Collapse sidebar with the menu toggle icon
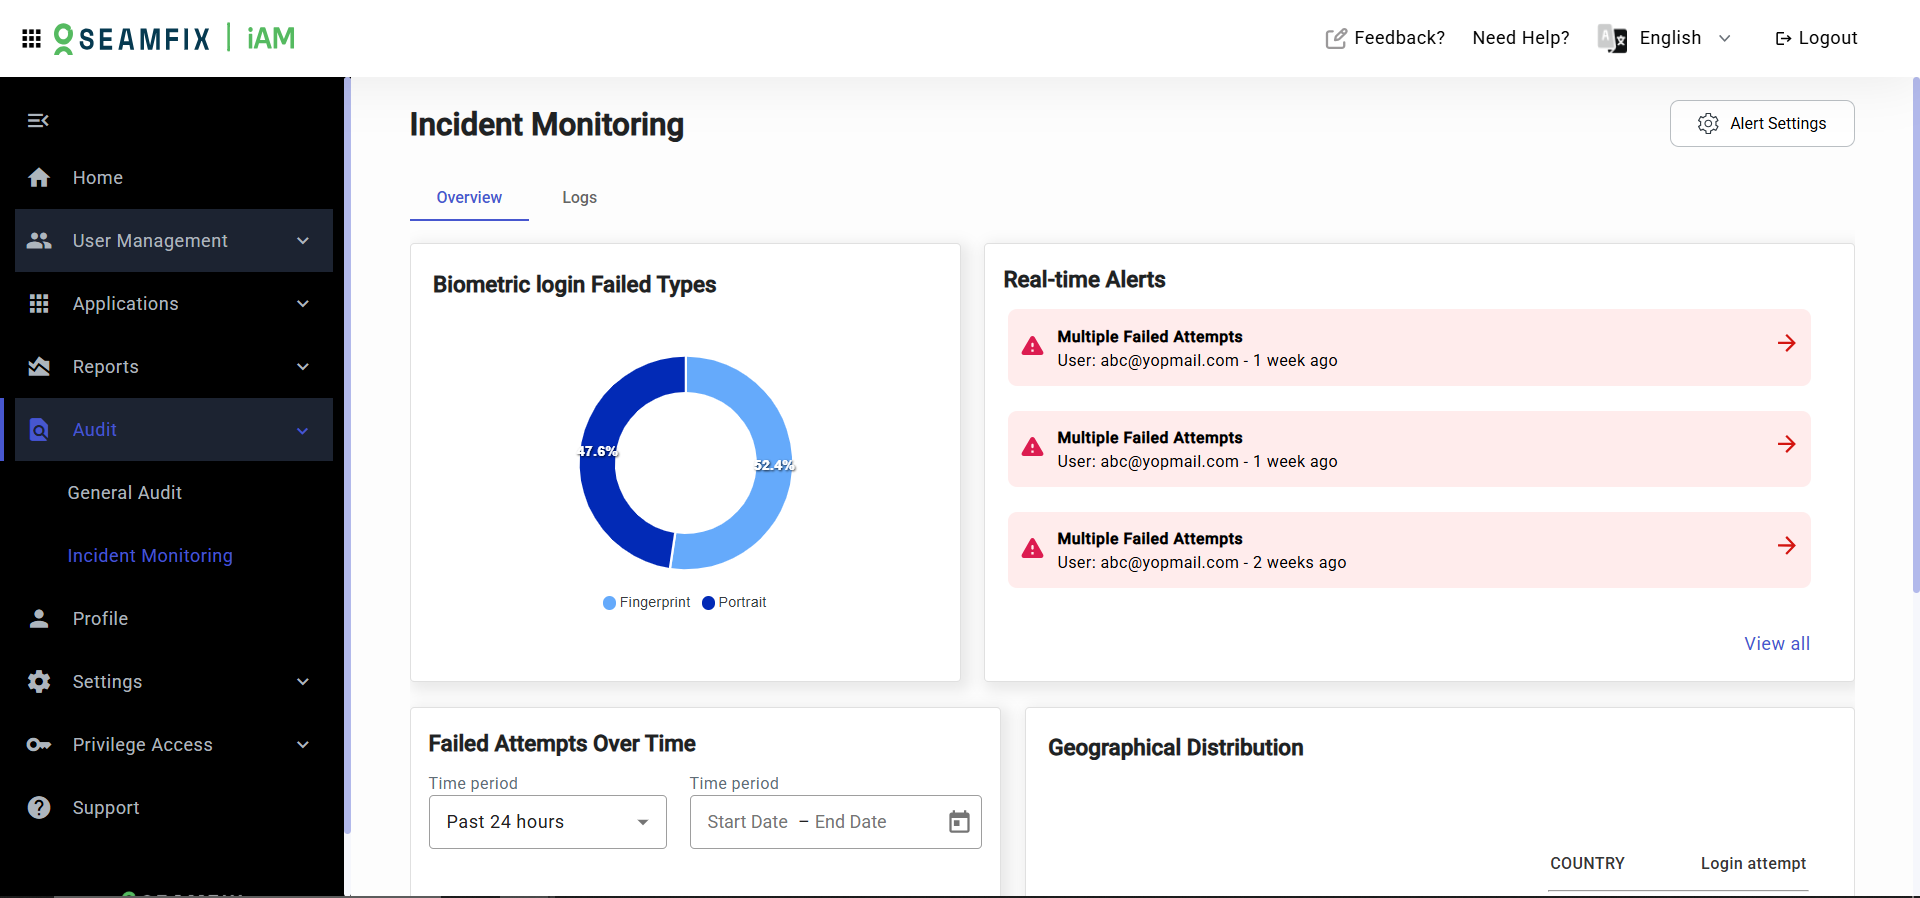 click(x=38, y=121)
